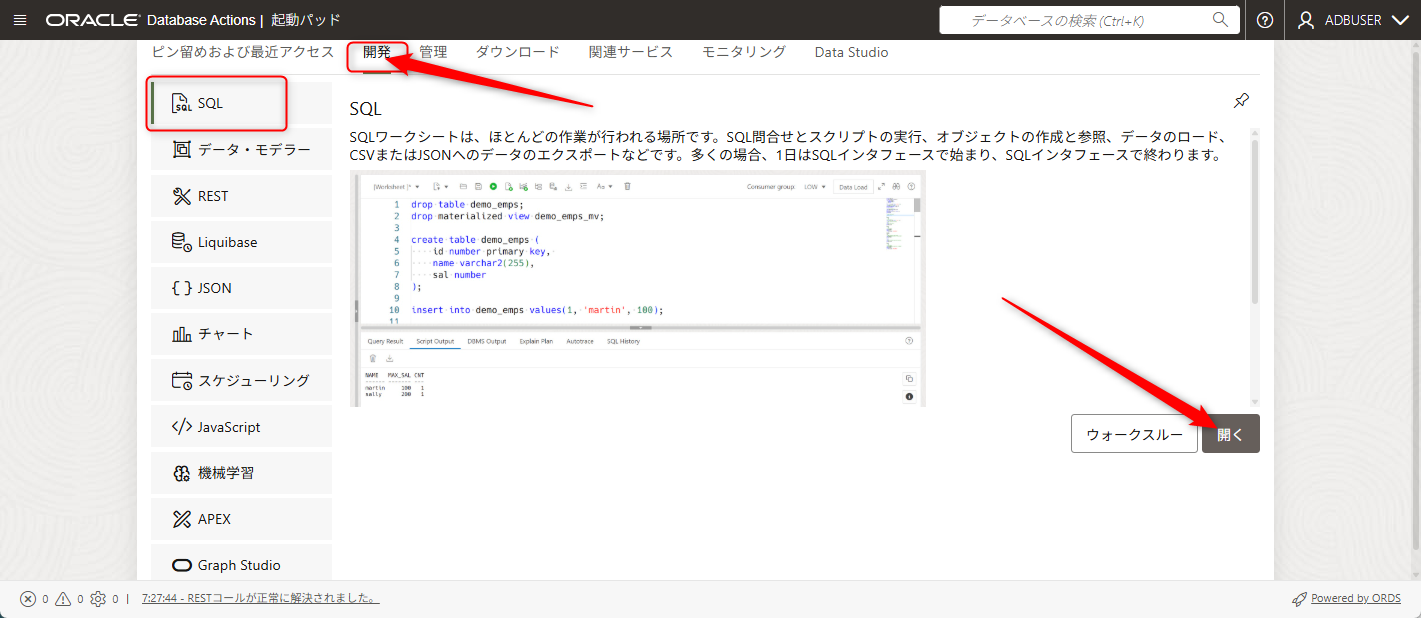Click the ADBUSER user avatar icon

[x=1306, y=20]
